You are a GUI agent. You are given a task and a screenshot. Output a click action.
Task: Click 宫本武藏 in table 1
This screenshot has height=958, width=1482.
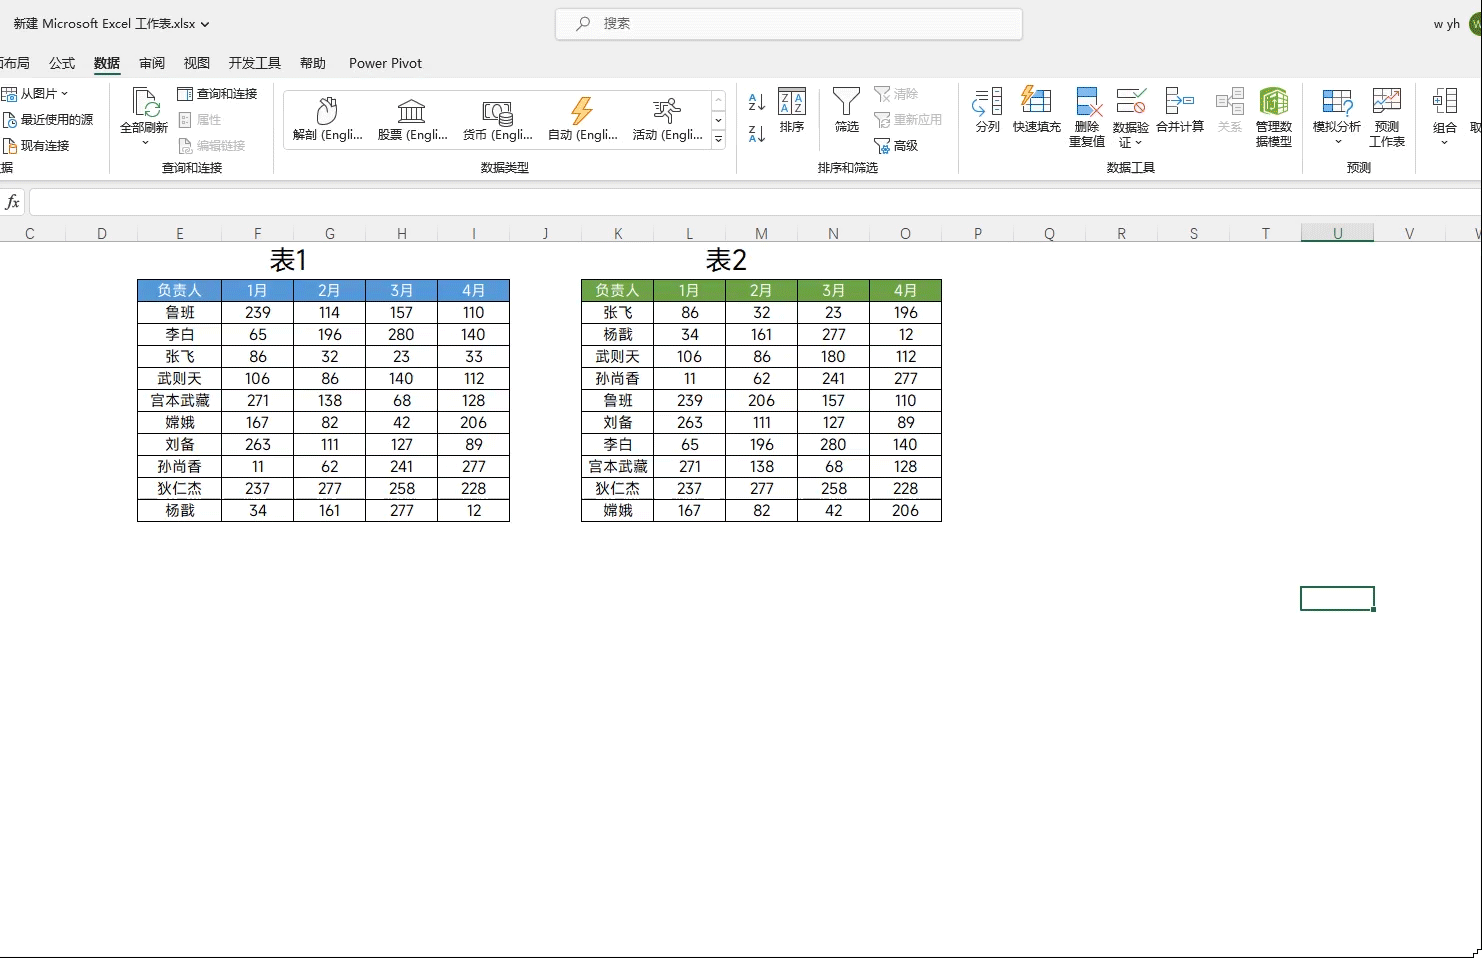point(180,400)
